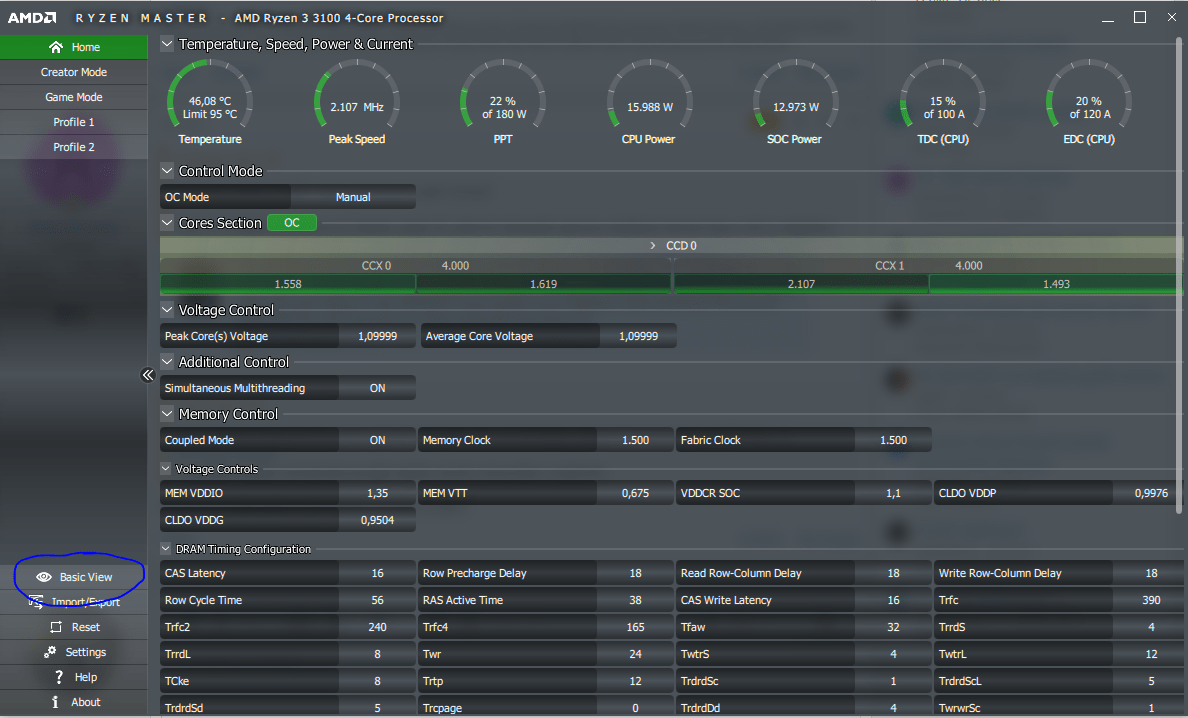Click CLDO VDDG value 0,9504
Viewport: 1188px width, 718px height.
point(377,520)
